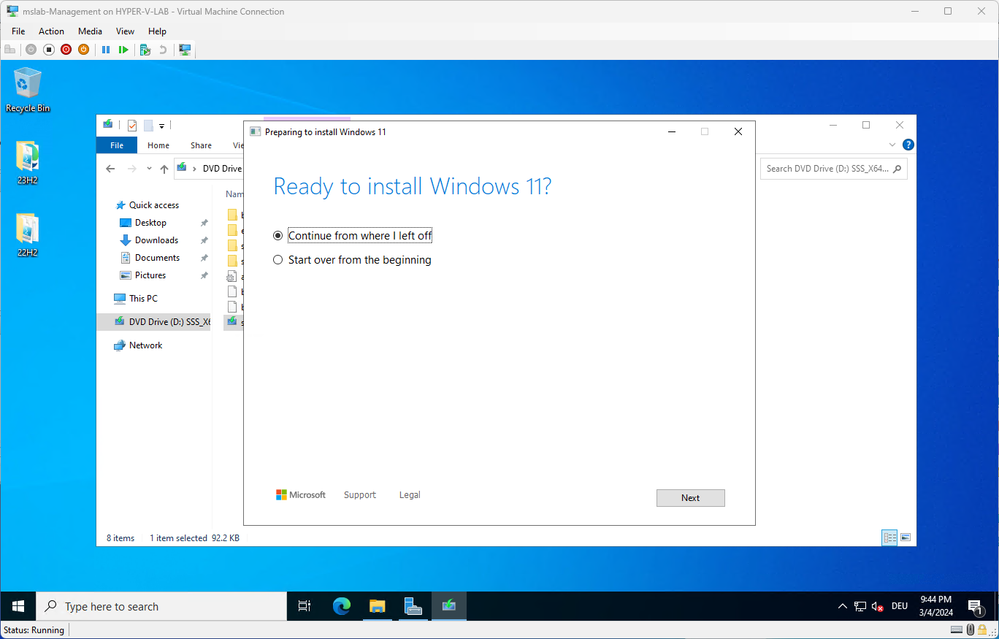Open the Windows Start menu
The width and height of the screenshot is (999, 639).
pyautogui.click(x=18, y=607)
